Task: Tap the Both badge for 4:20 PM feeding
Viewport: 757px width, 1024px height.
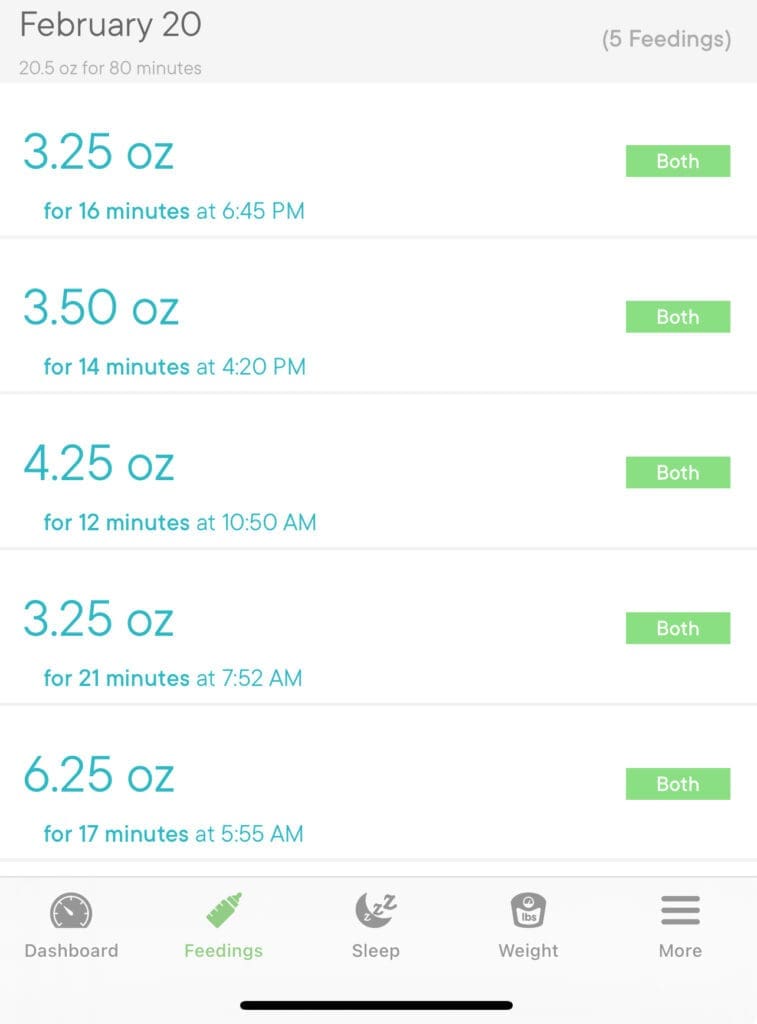Action: 678,317
